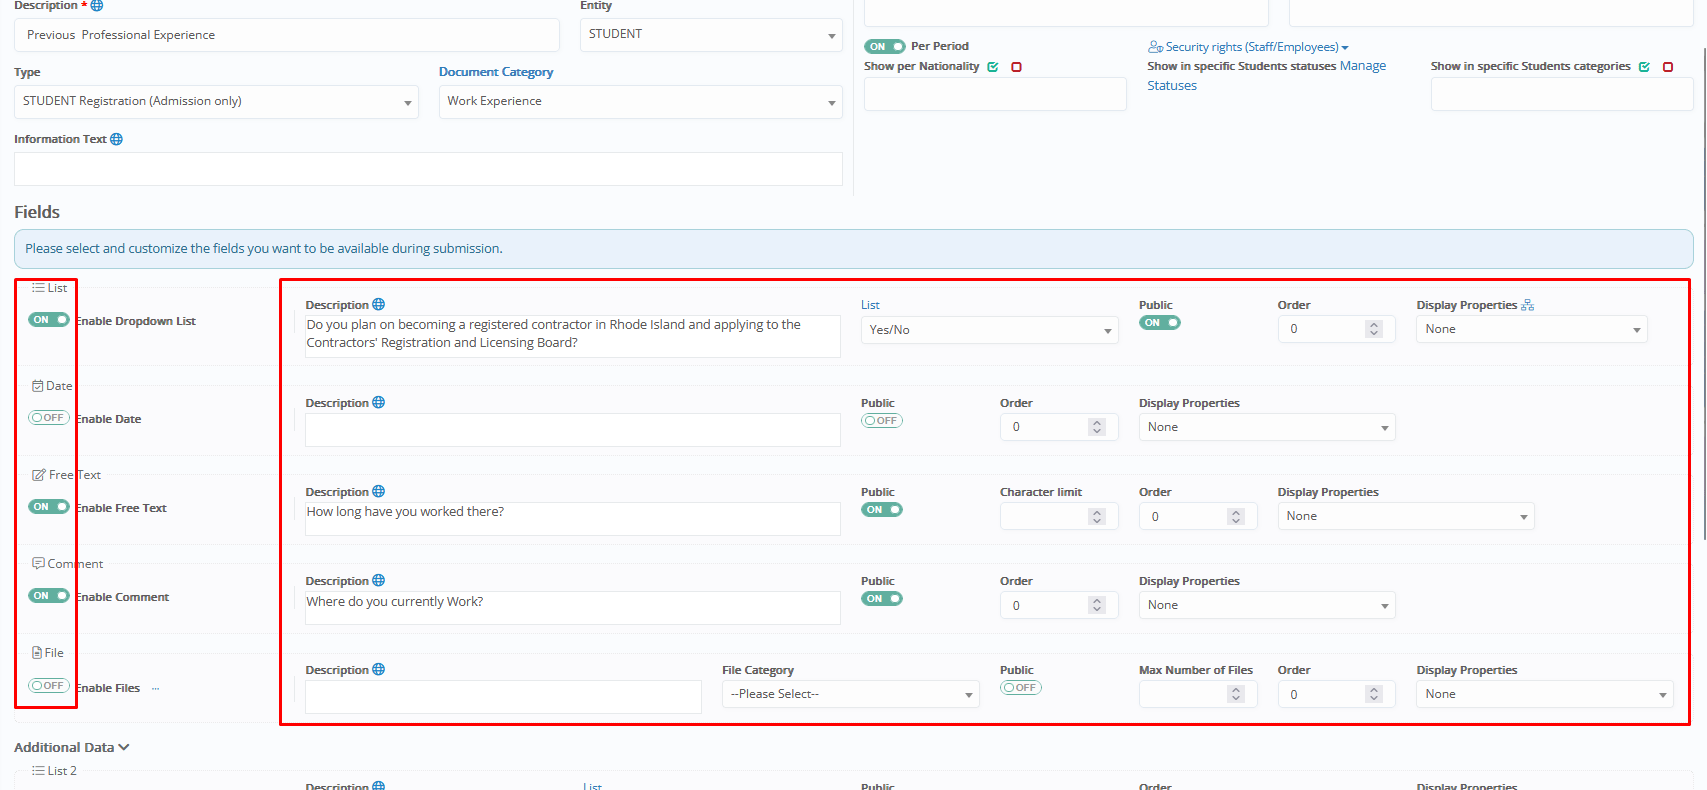Image resolution: width=1707 pixels, height=790 pixels.
Task: Click the Manage Statuses link
Action: click(1363, 66)
